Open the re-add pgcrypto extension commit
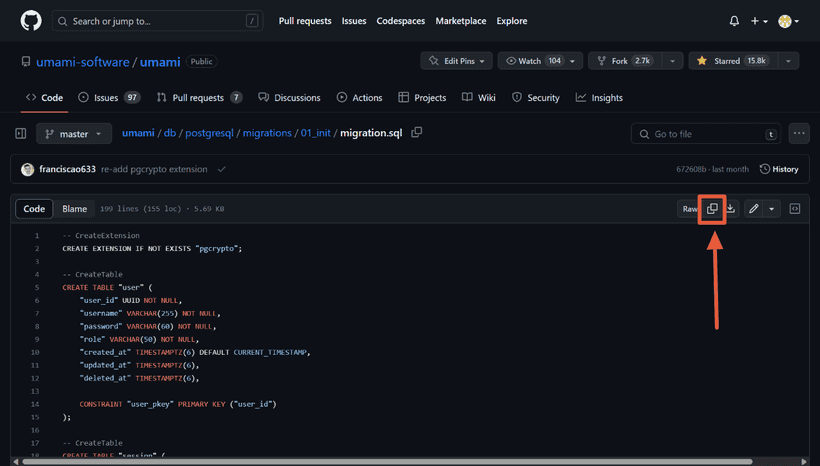 154,169
